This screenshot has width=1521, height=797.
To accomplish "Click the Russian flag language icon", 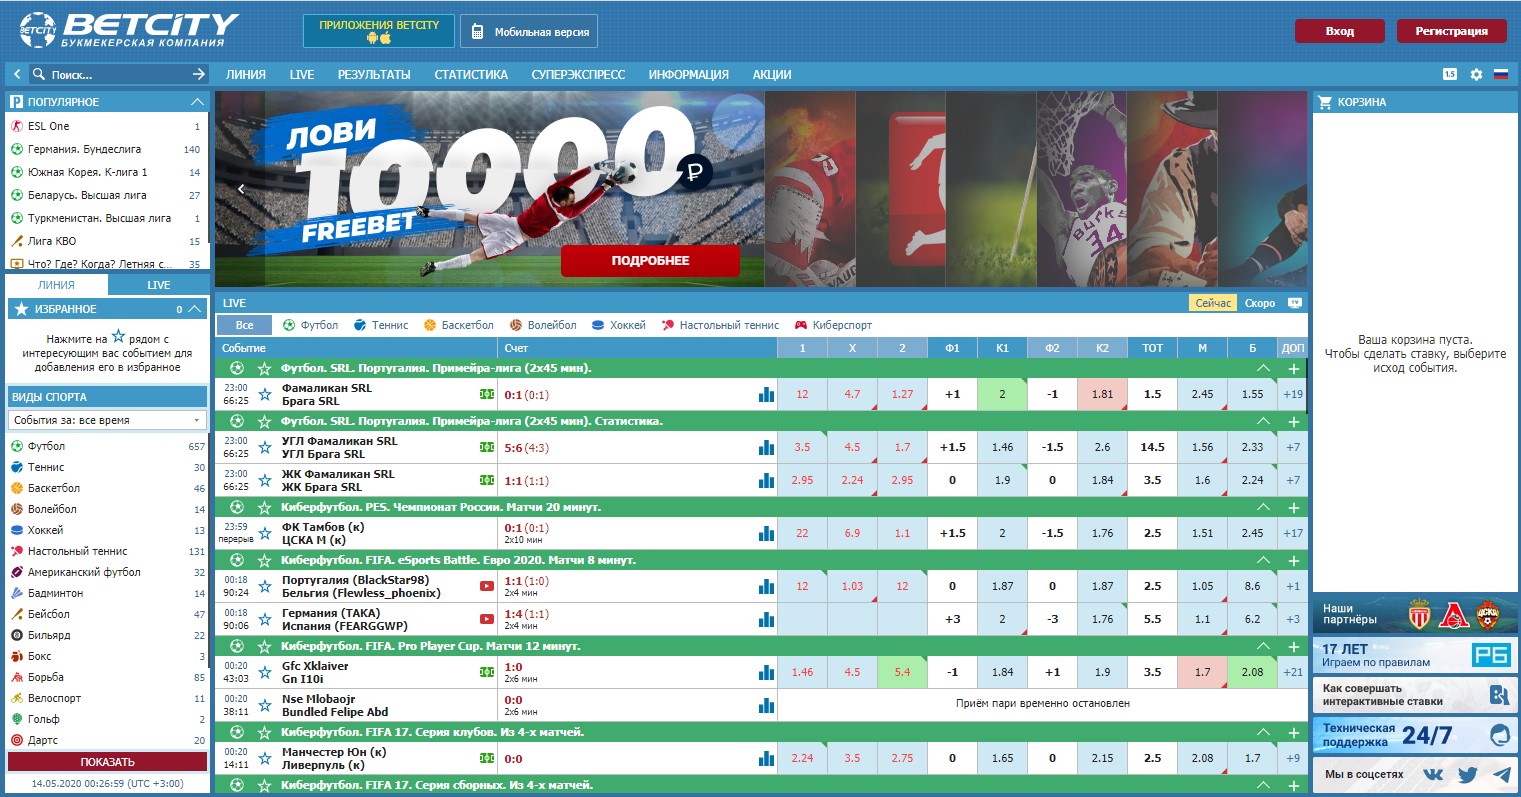I will [1500, 74].
